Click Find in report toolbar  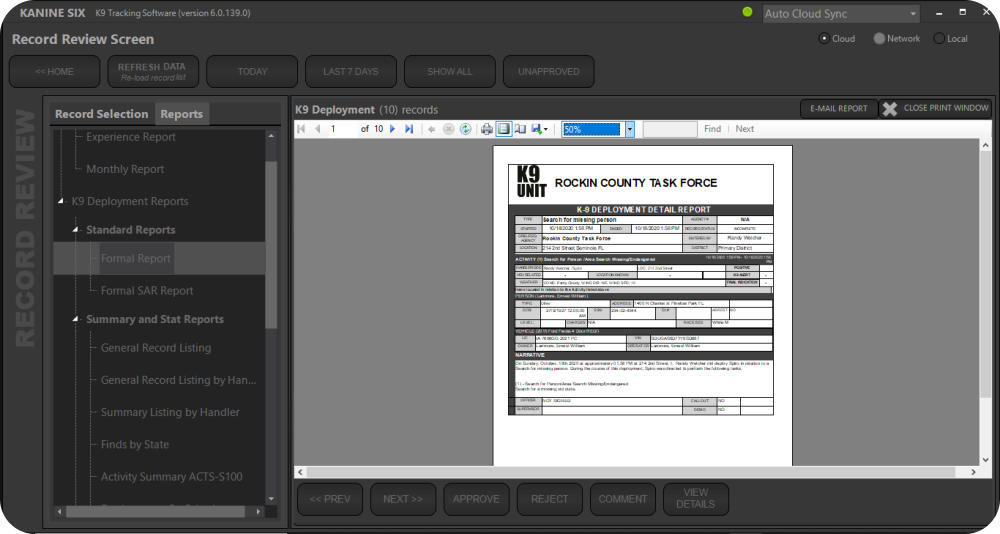[x=712, y=129]
